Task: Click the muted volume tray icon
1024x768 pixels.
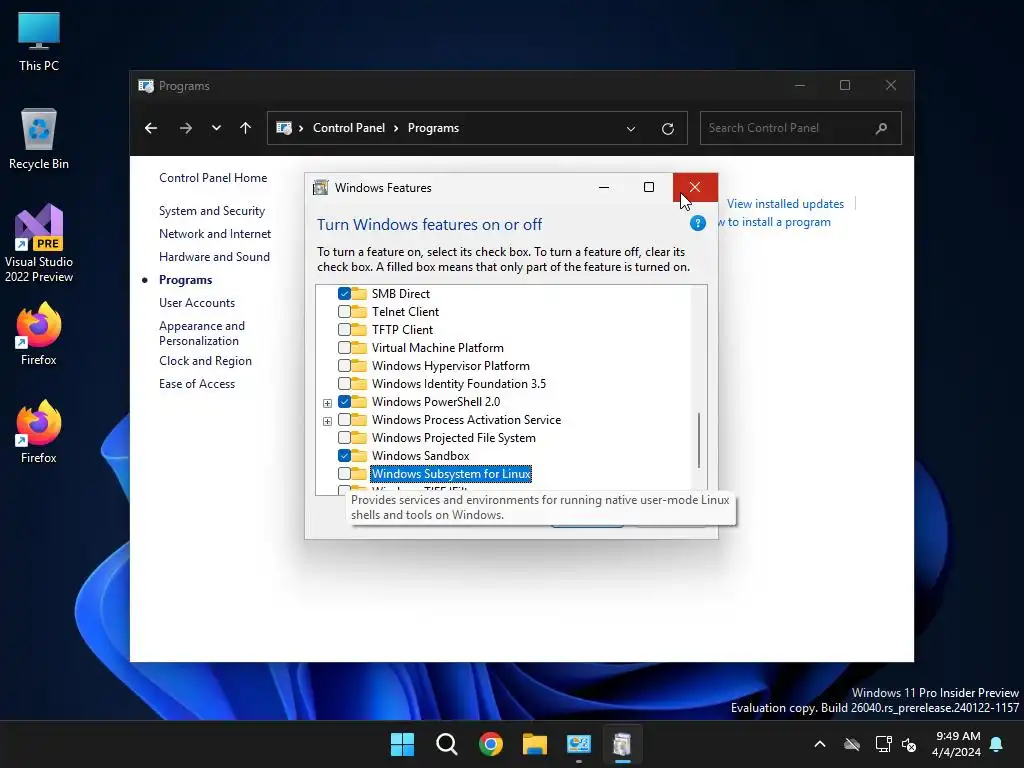Action: click(x=908, y=744)
